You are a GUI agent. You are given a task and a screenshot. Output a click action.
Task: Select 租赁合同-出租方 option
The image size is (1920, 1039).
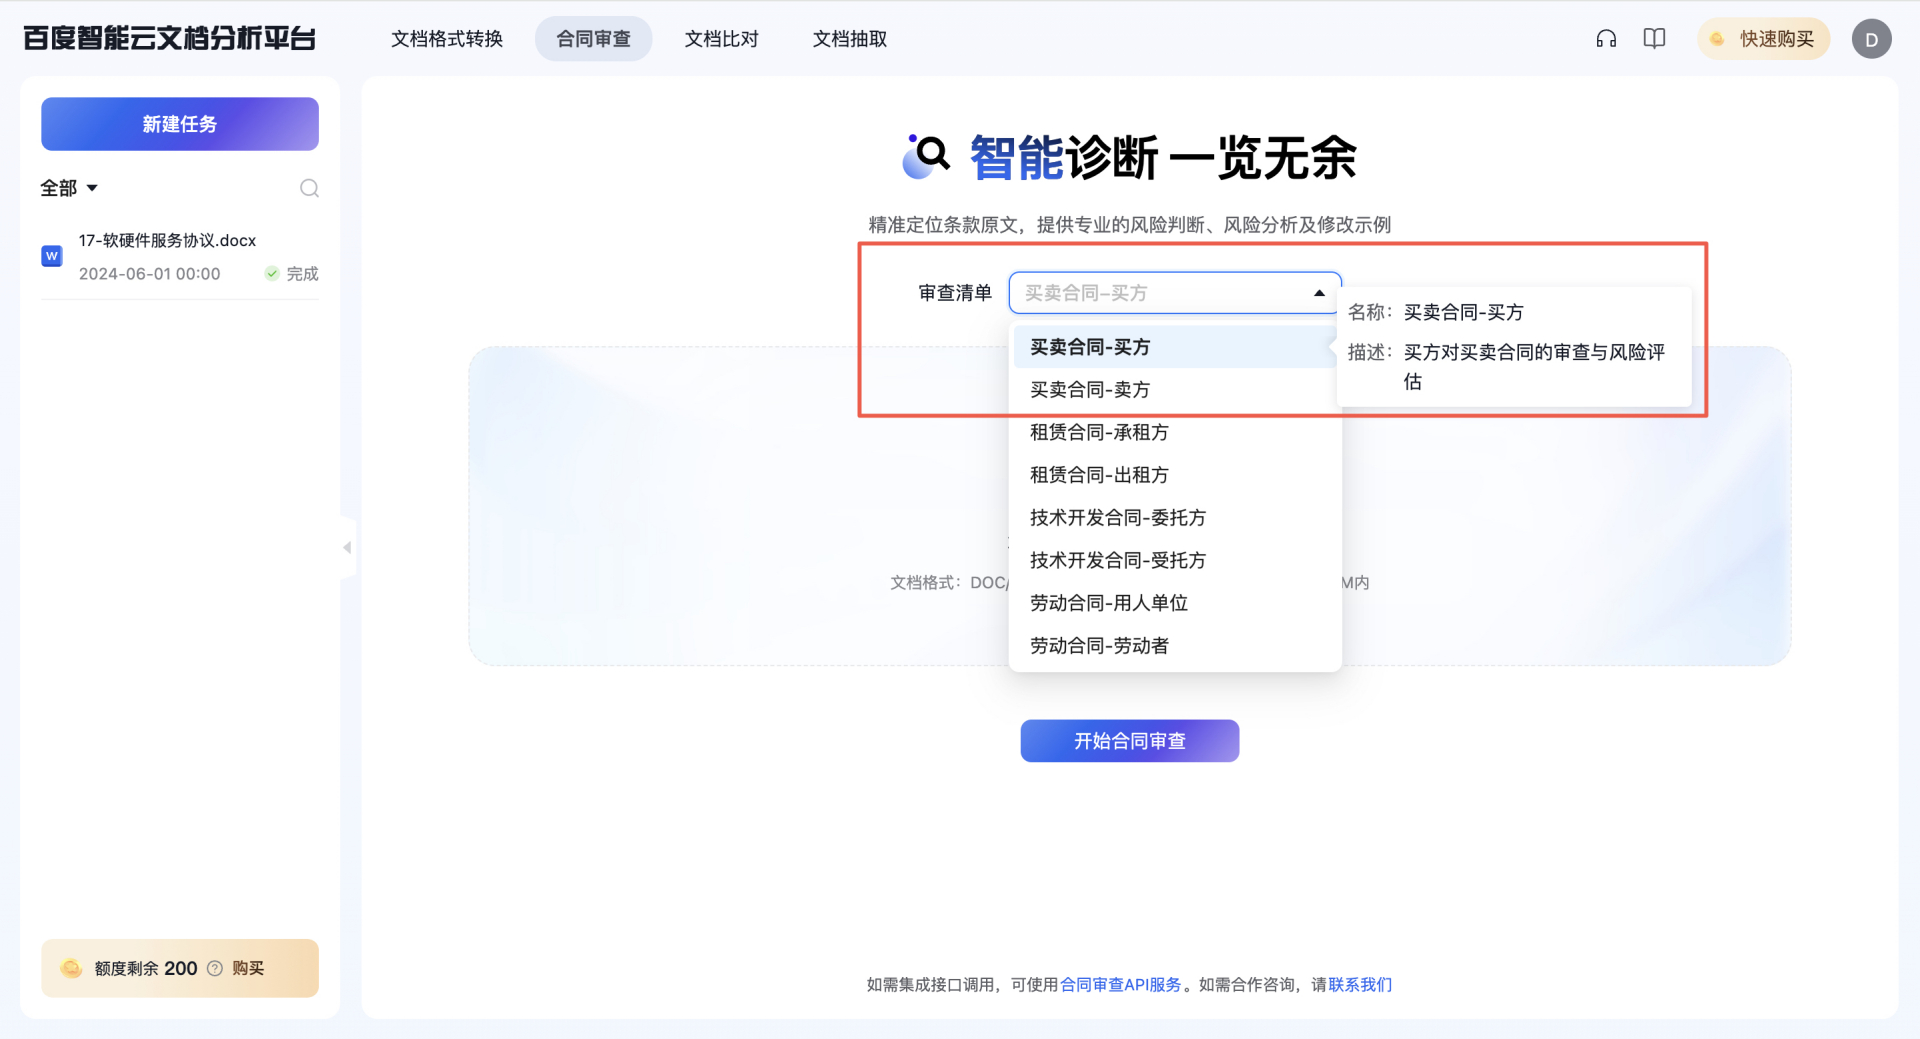point(1175,475)
